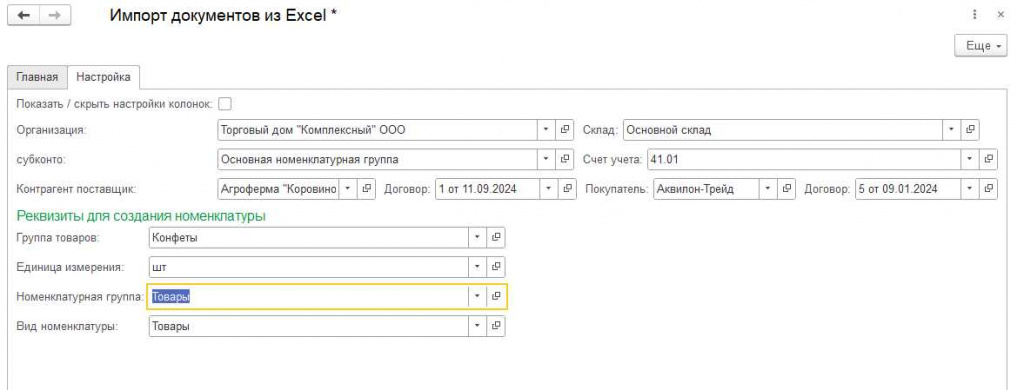This screenshot has width=1024, height=390.
Task: Switch to the Главная tab
Action: point(37,77)
